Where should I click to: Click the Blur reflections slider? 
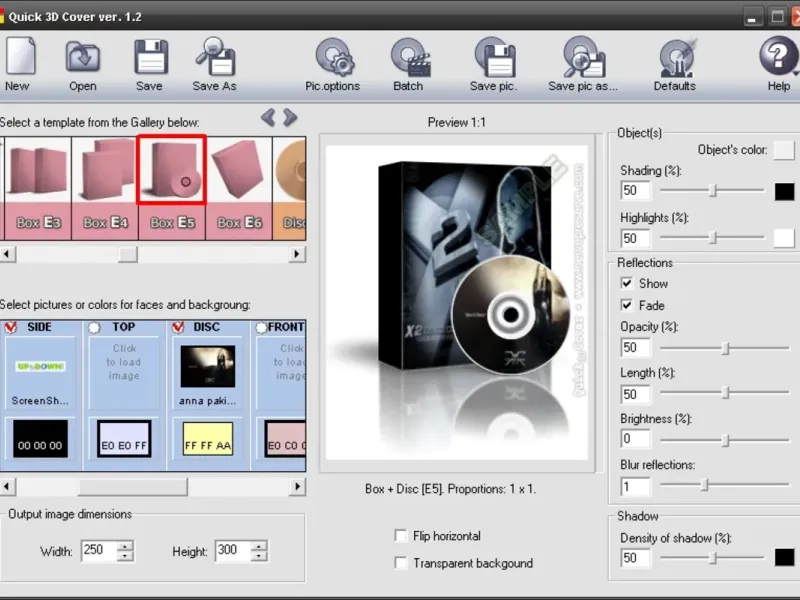click(724, 484)
